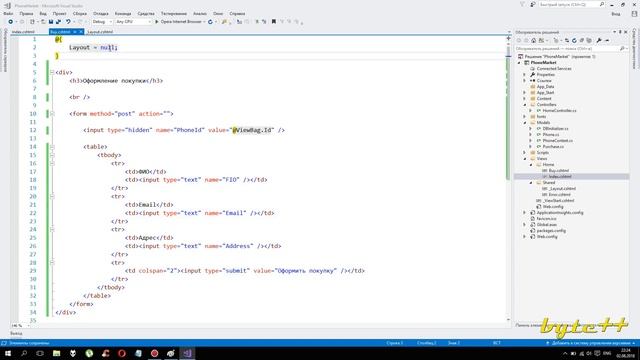
Task: Collapse the table block on line 14
Action: coord(52,147)
